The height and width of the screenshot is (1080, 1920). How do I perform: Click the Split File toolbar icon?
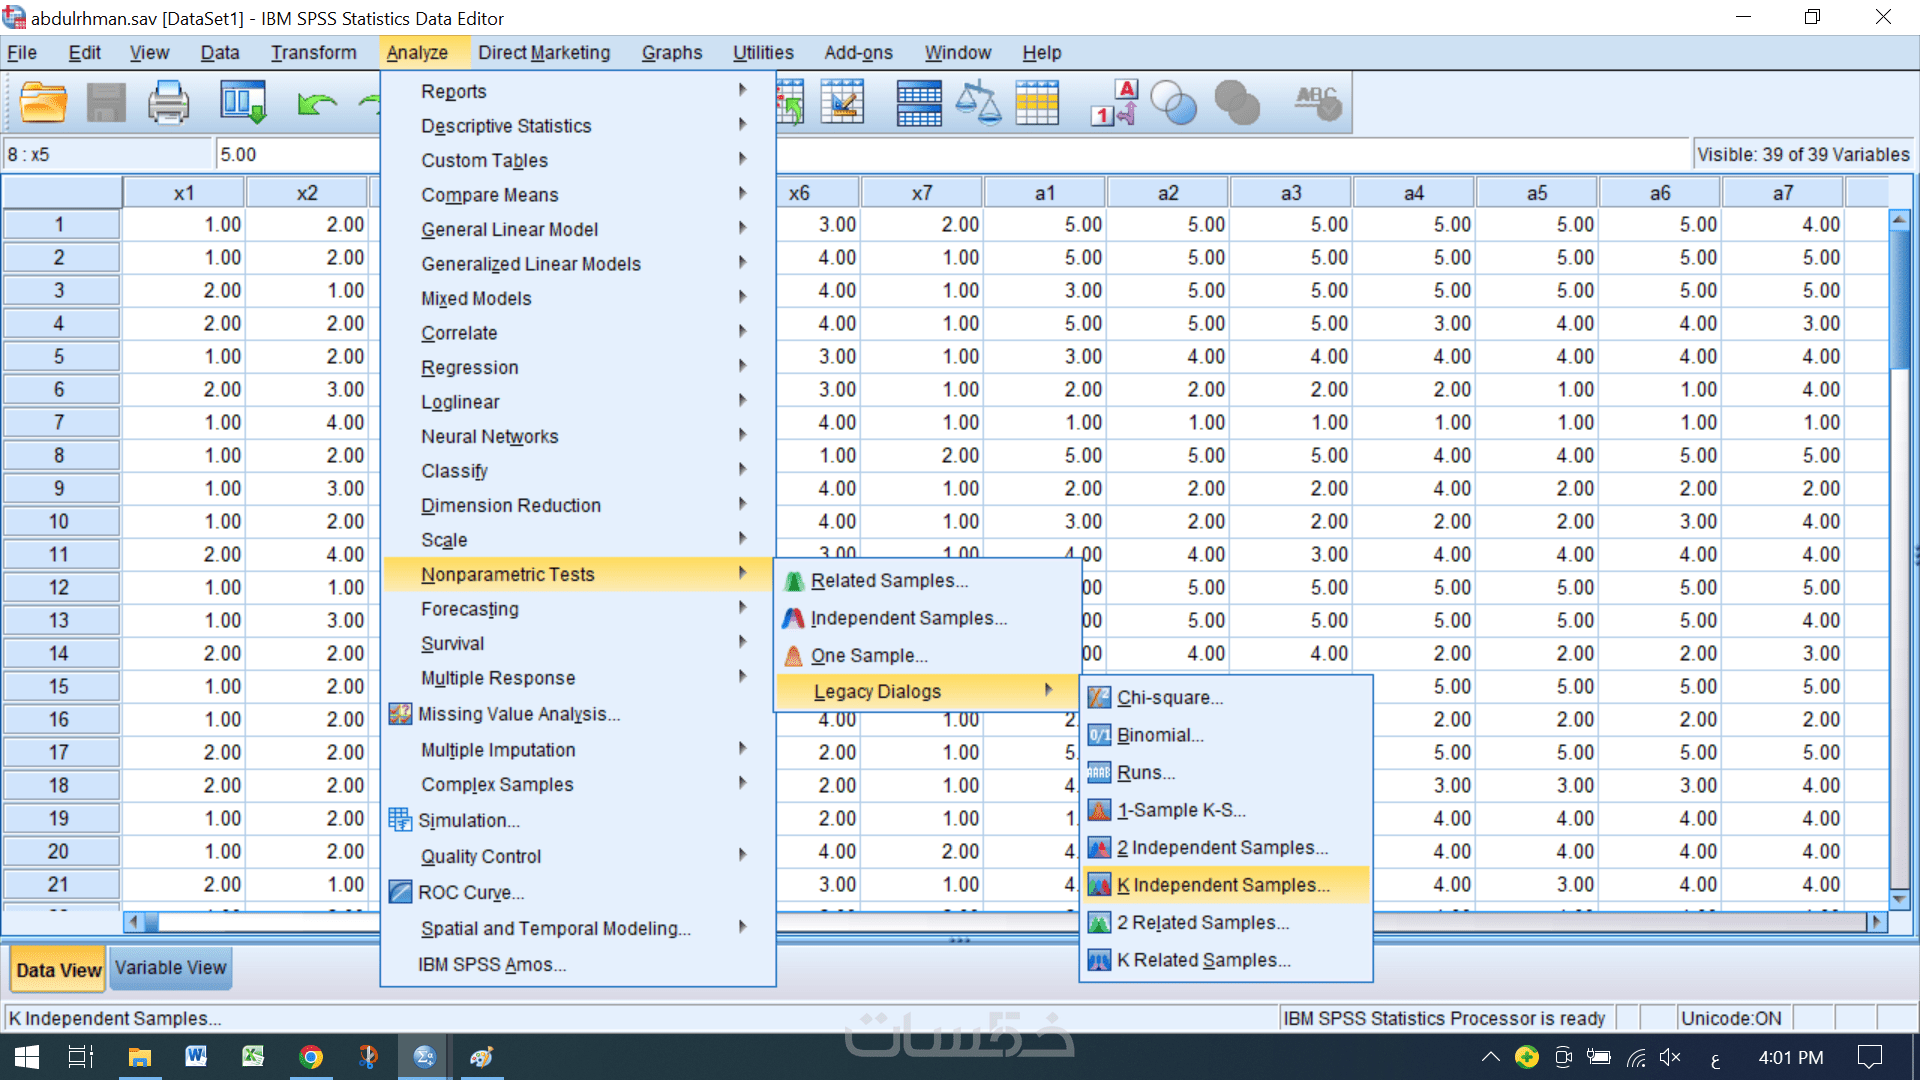click(x=918, y=103)
